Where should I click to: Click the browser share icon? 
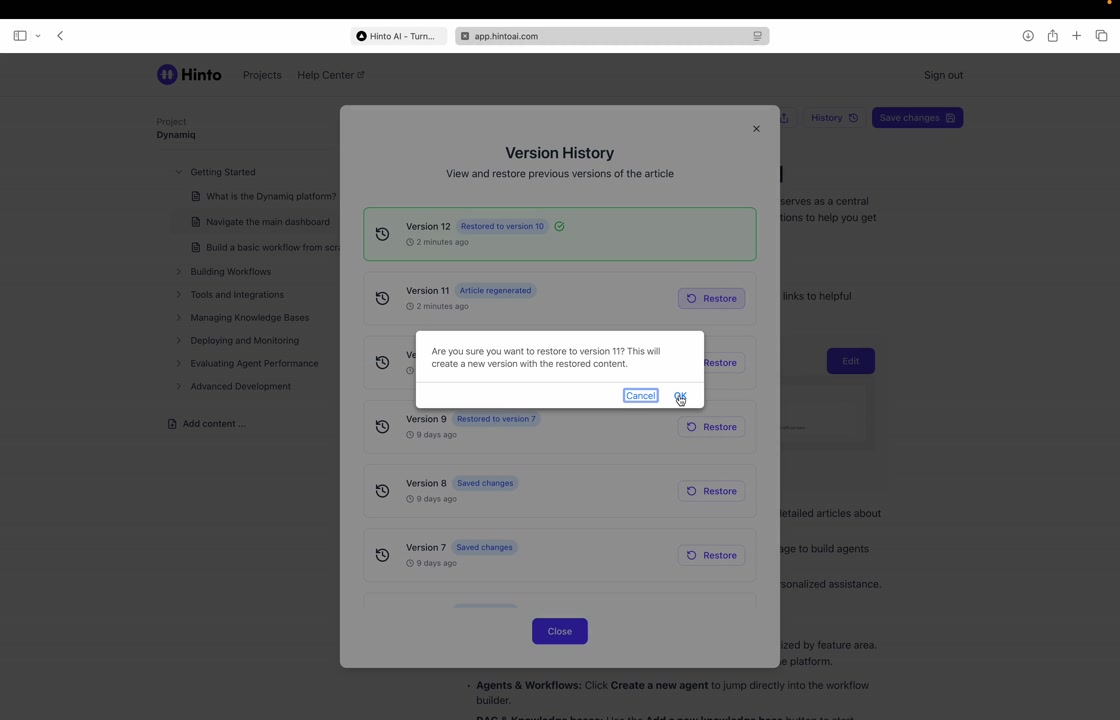click(x=1052, y=36)
